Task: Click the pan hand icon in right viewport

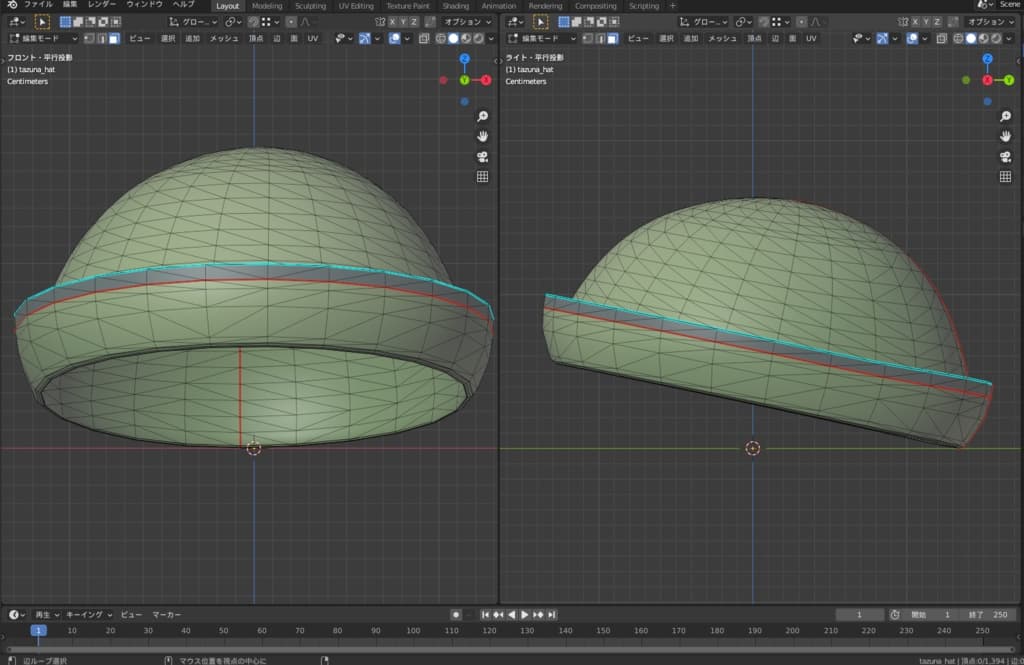Action: point(1005,136)
